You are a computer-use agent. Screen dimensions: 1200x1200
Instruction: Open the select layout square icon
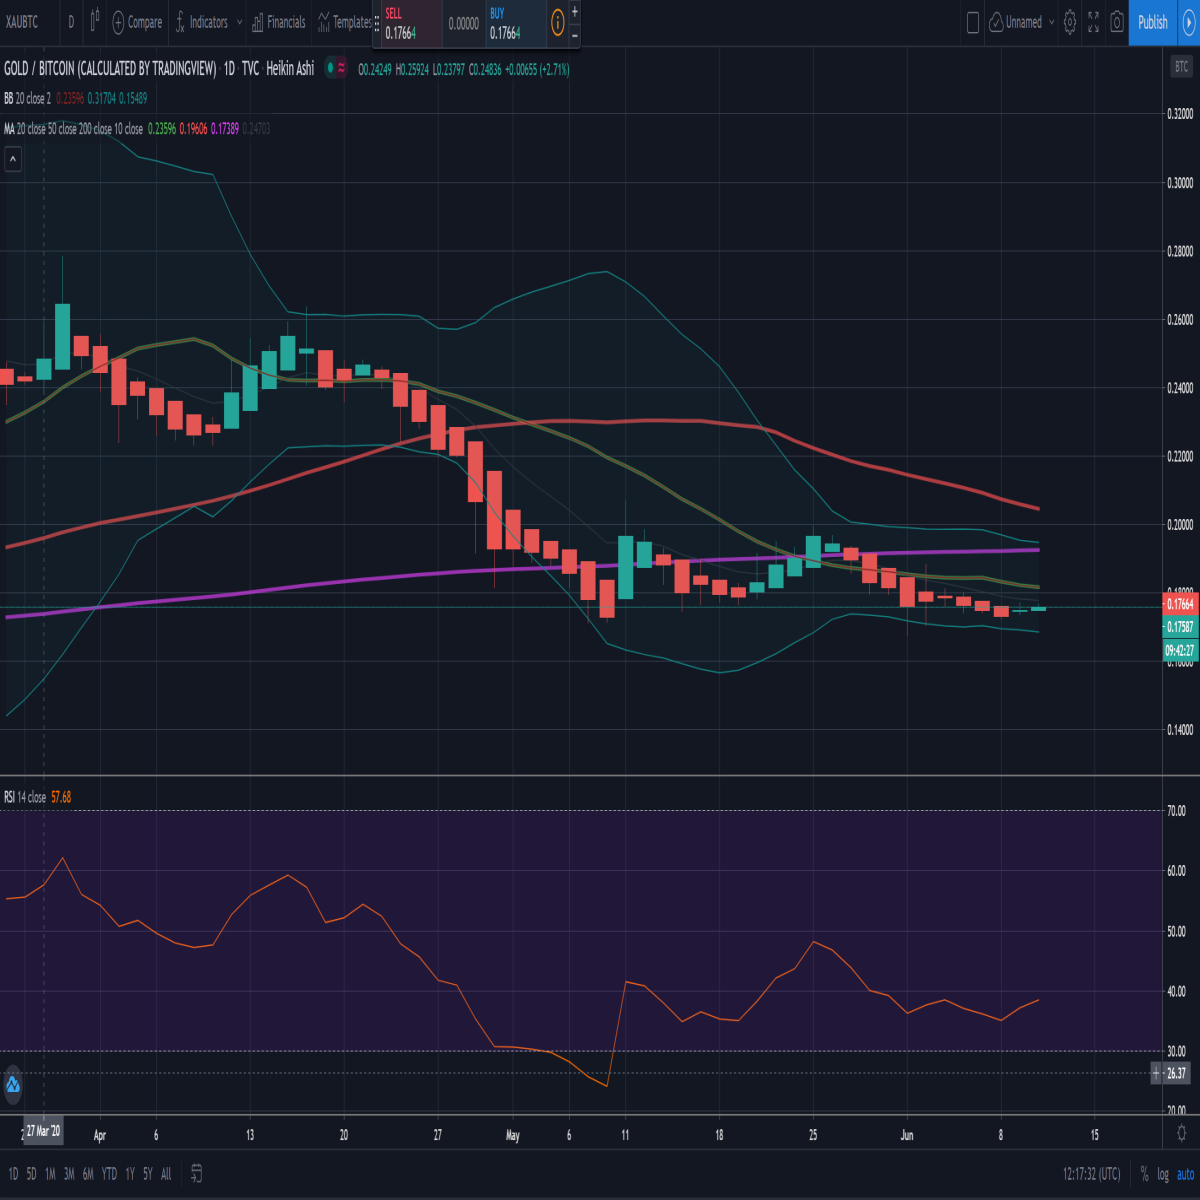coord(973,22)
